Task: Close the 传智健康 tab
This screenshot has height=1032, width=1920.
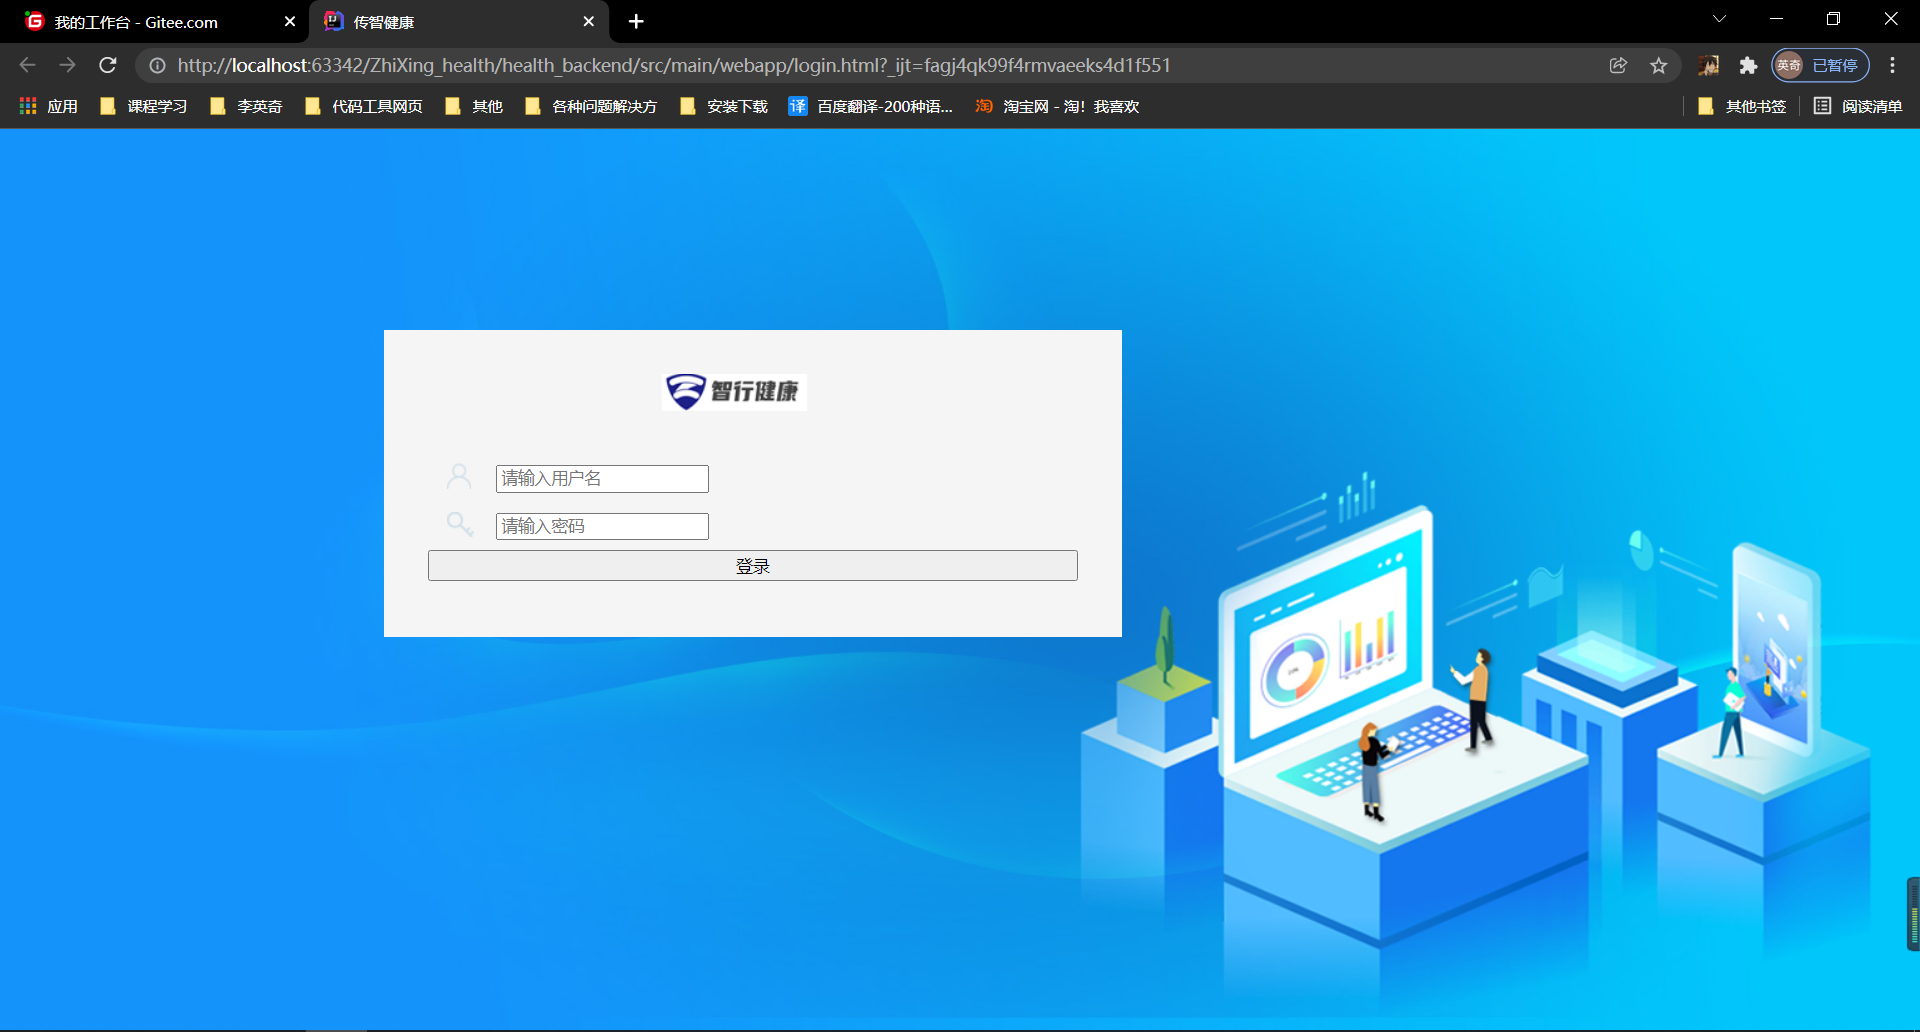Action: click(588, 21)
